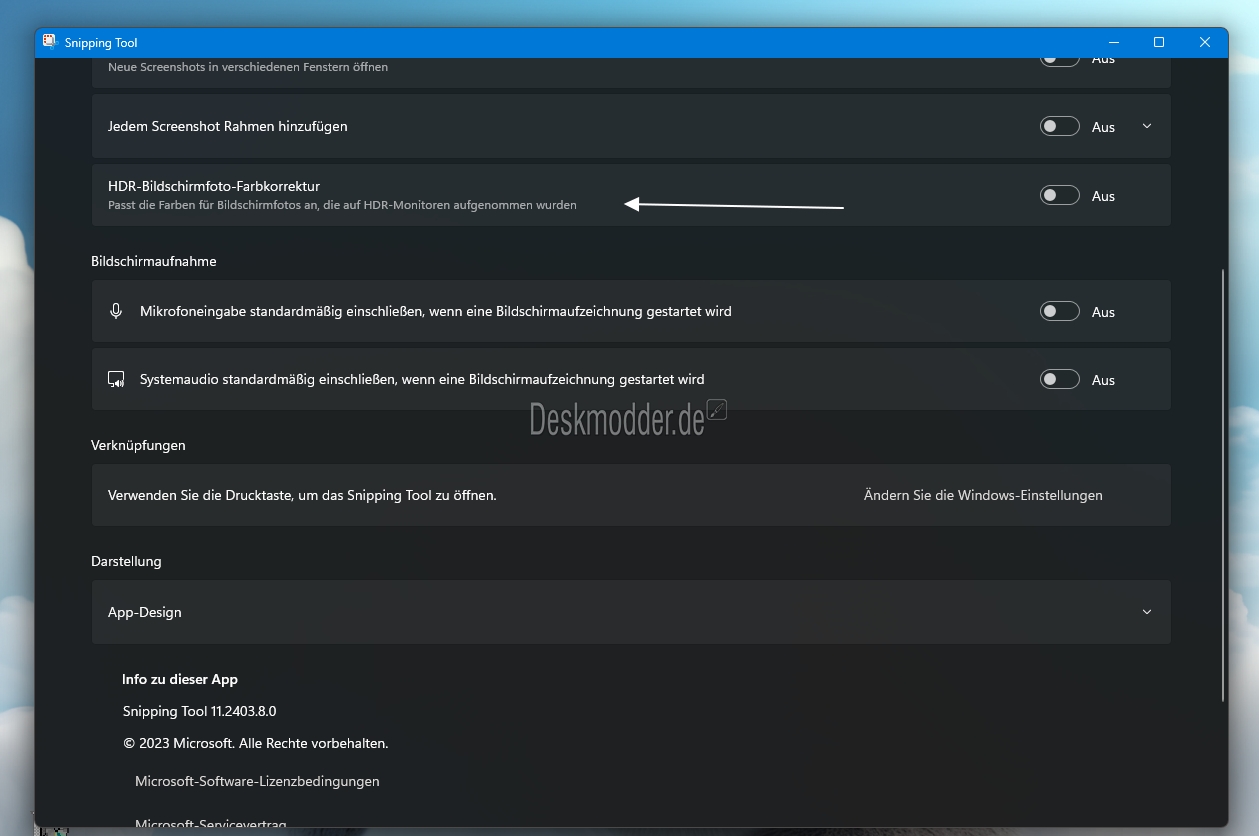Open the Microsoft-Software-Lizenzbedingungen link
1259x836 pixels.
[257, 781]
